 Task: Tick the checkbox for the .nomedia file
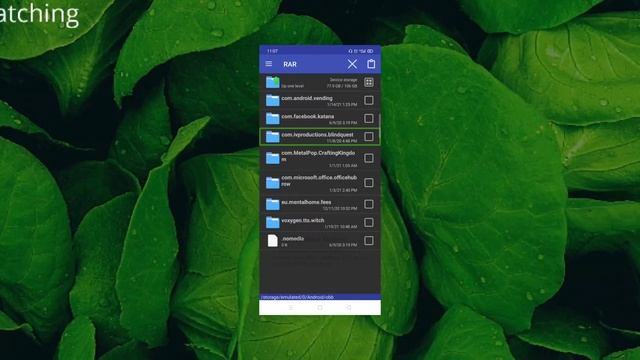coord(369,240)
